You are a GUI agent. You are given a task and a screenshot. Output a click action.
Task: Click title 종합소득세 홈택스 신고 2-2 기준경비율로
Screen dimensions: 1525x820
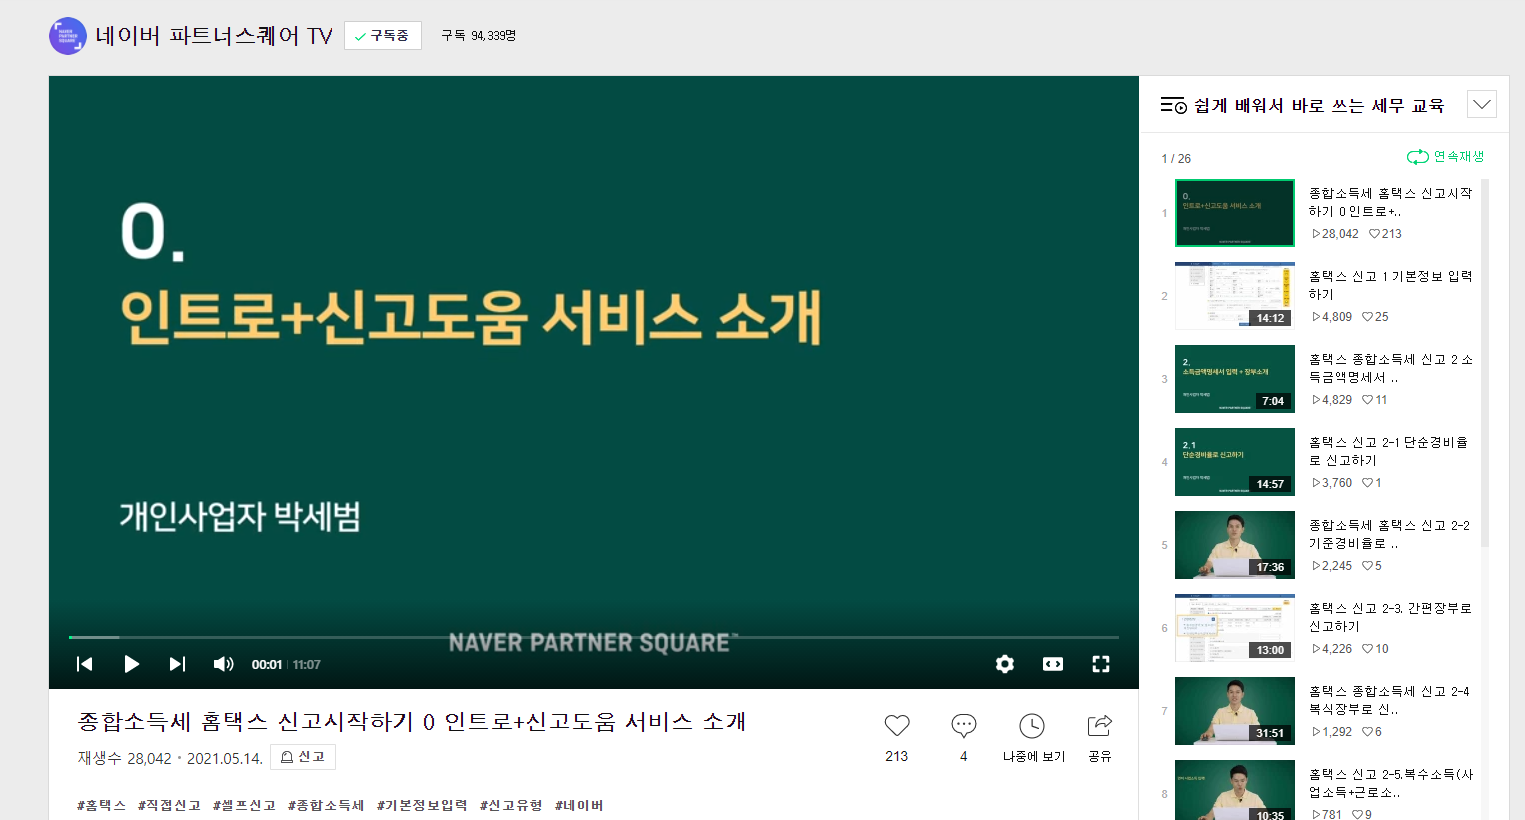tap(1390, 534)
